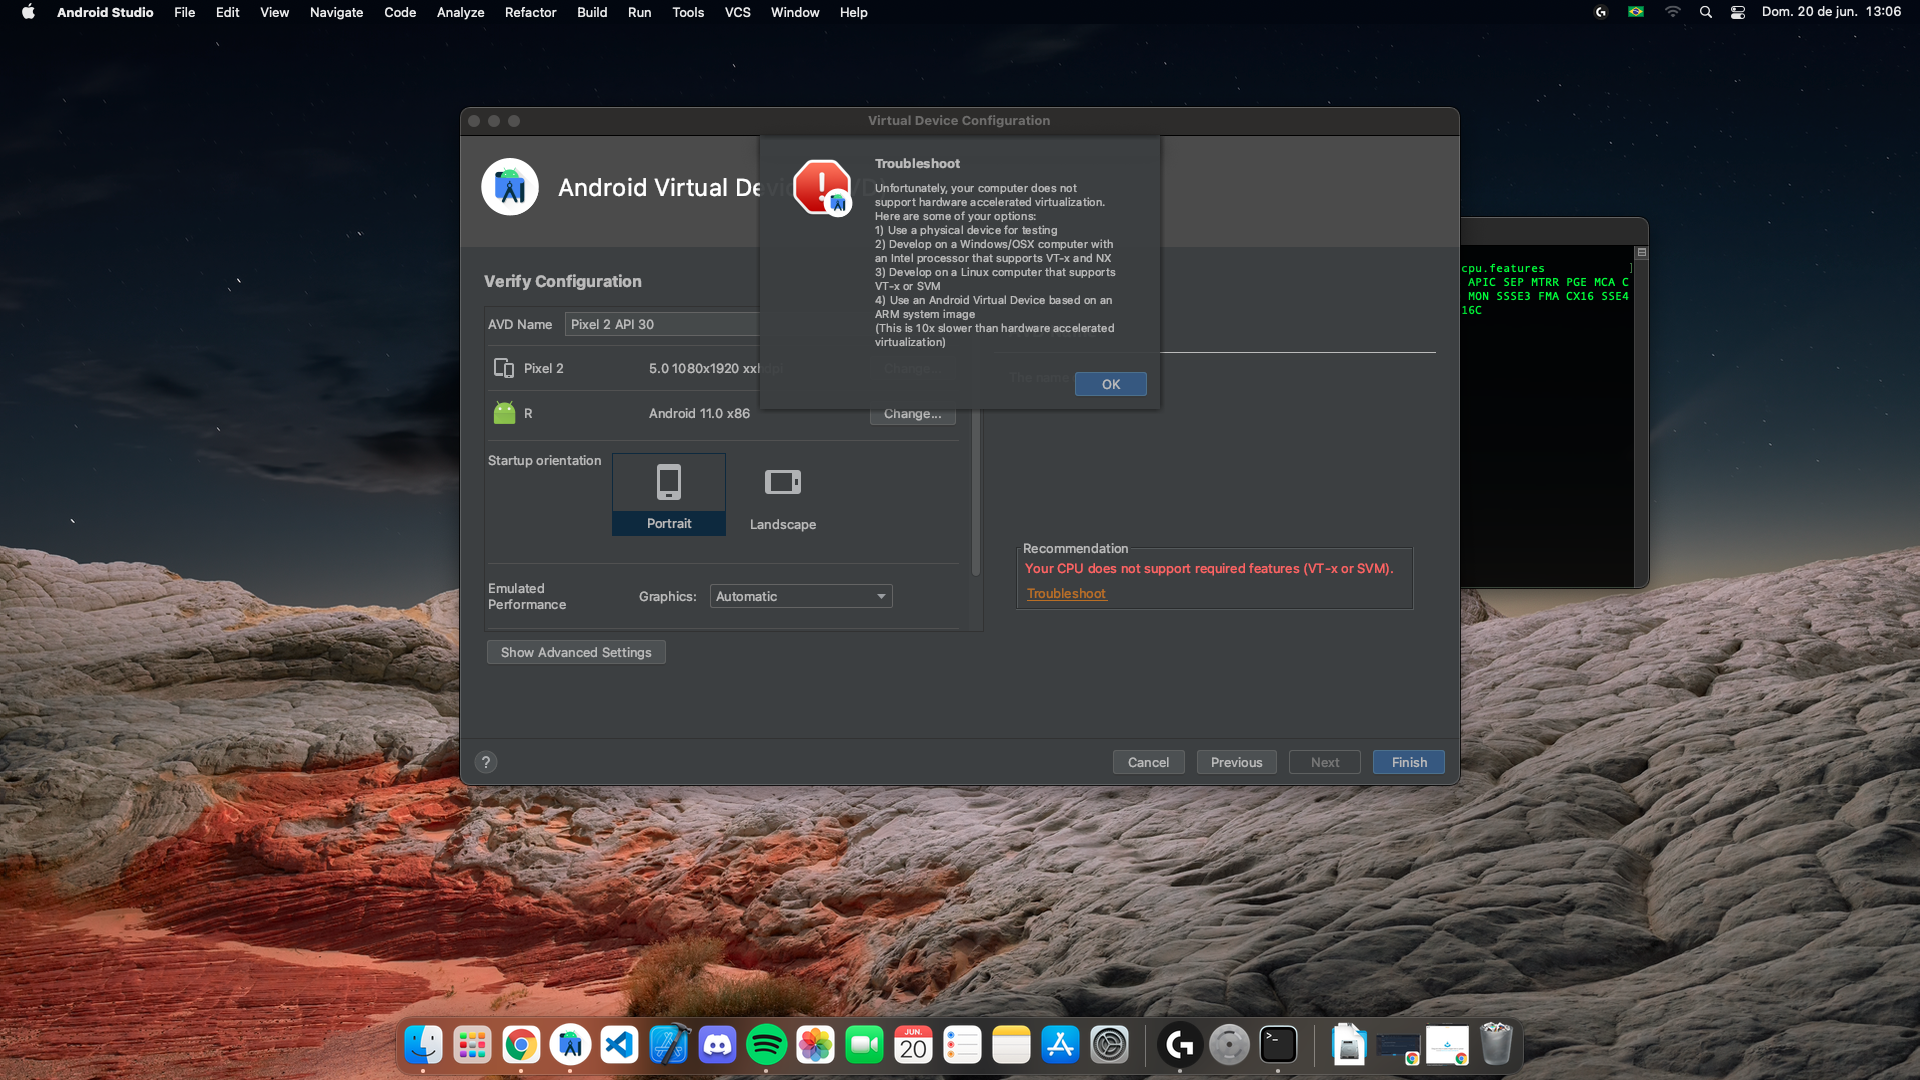Open Android Studio from the Dock

click(x=570, y=1045)
